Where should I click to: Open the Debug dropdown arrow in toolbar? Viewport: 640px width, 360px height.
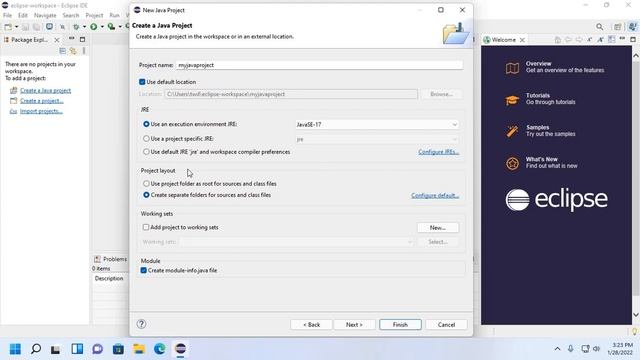(84, 27)
